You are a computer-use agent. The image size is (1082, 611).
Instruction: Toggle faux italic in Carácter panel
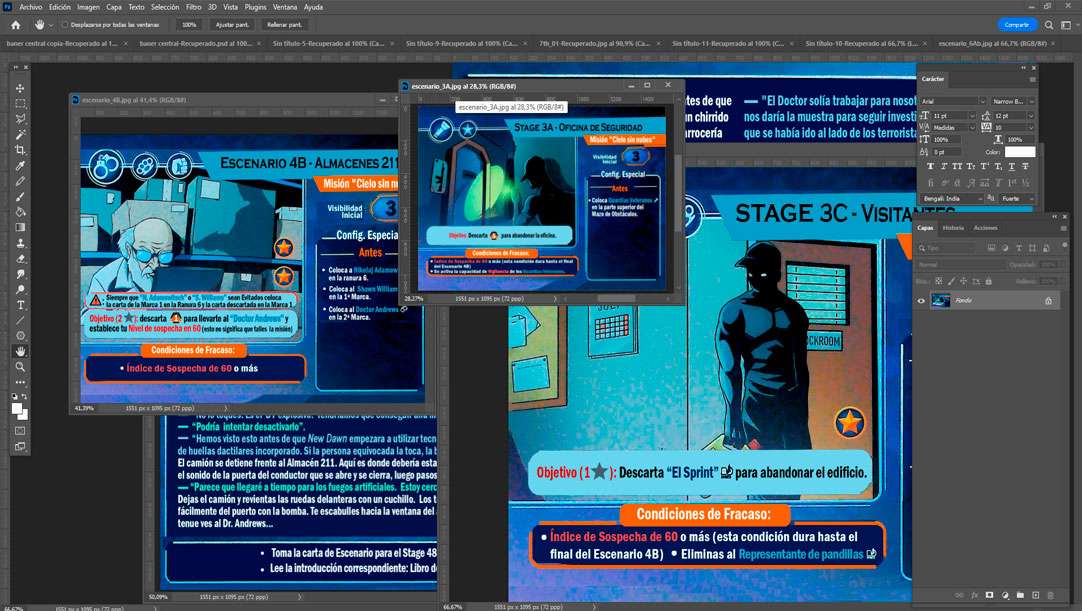click(943, 166)
